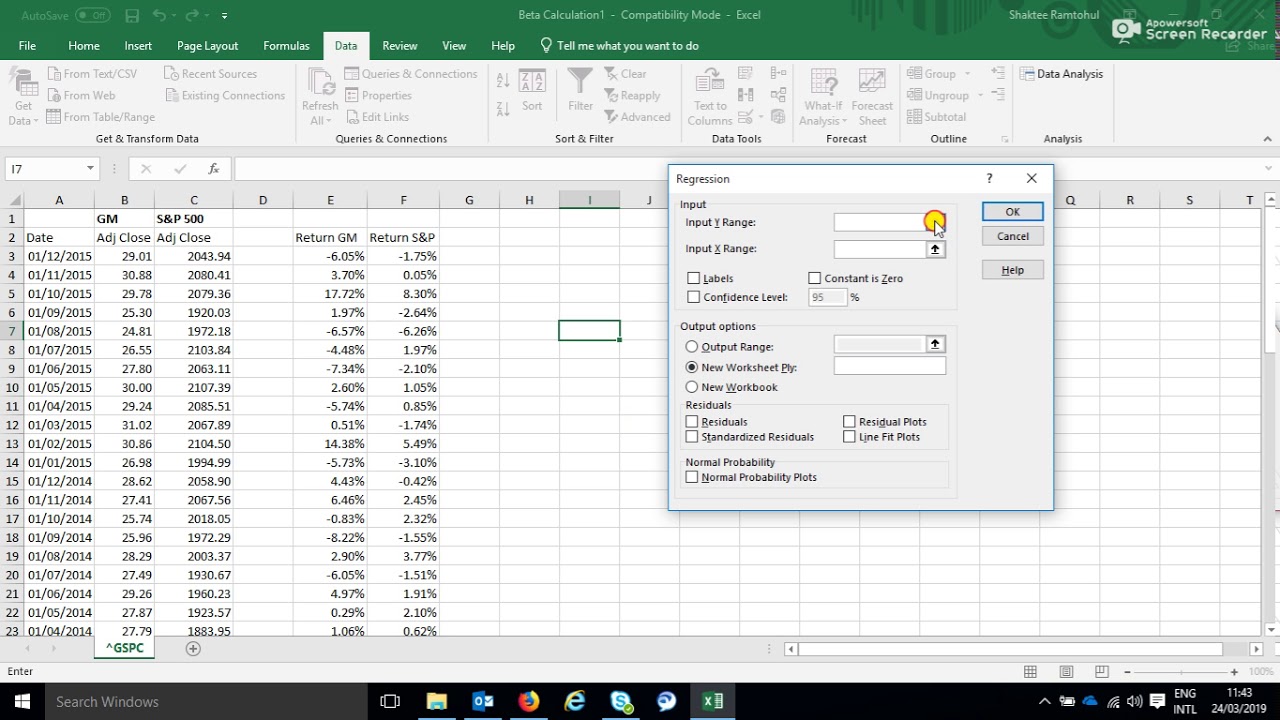This screenshot has width=1280, height=720.
Task: Check the Labels checkbox
Action: click(694, 279)
